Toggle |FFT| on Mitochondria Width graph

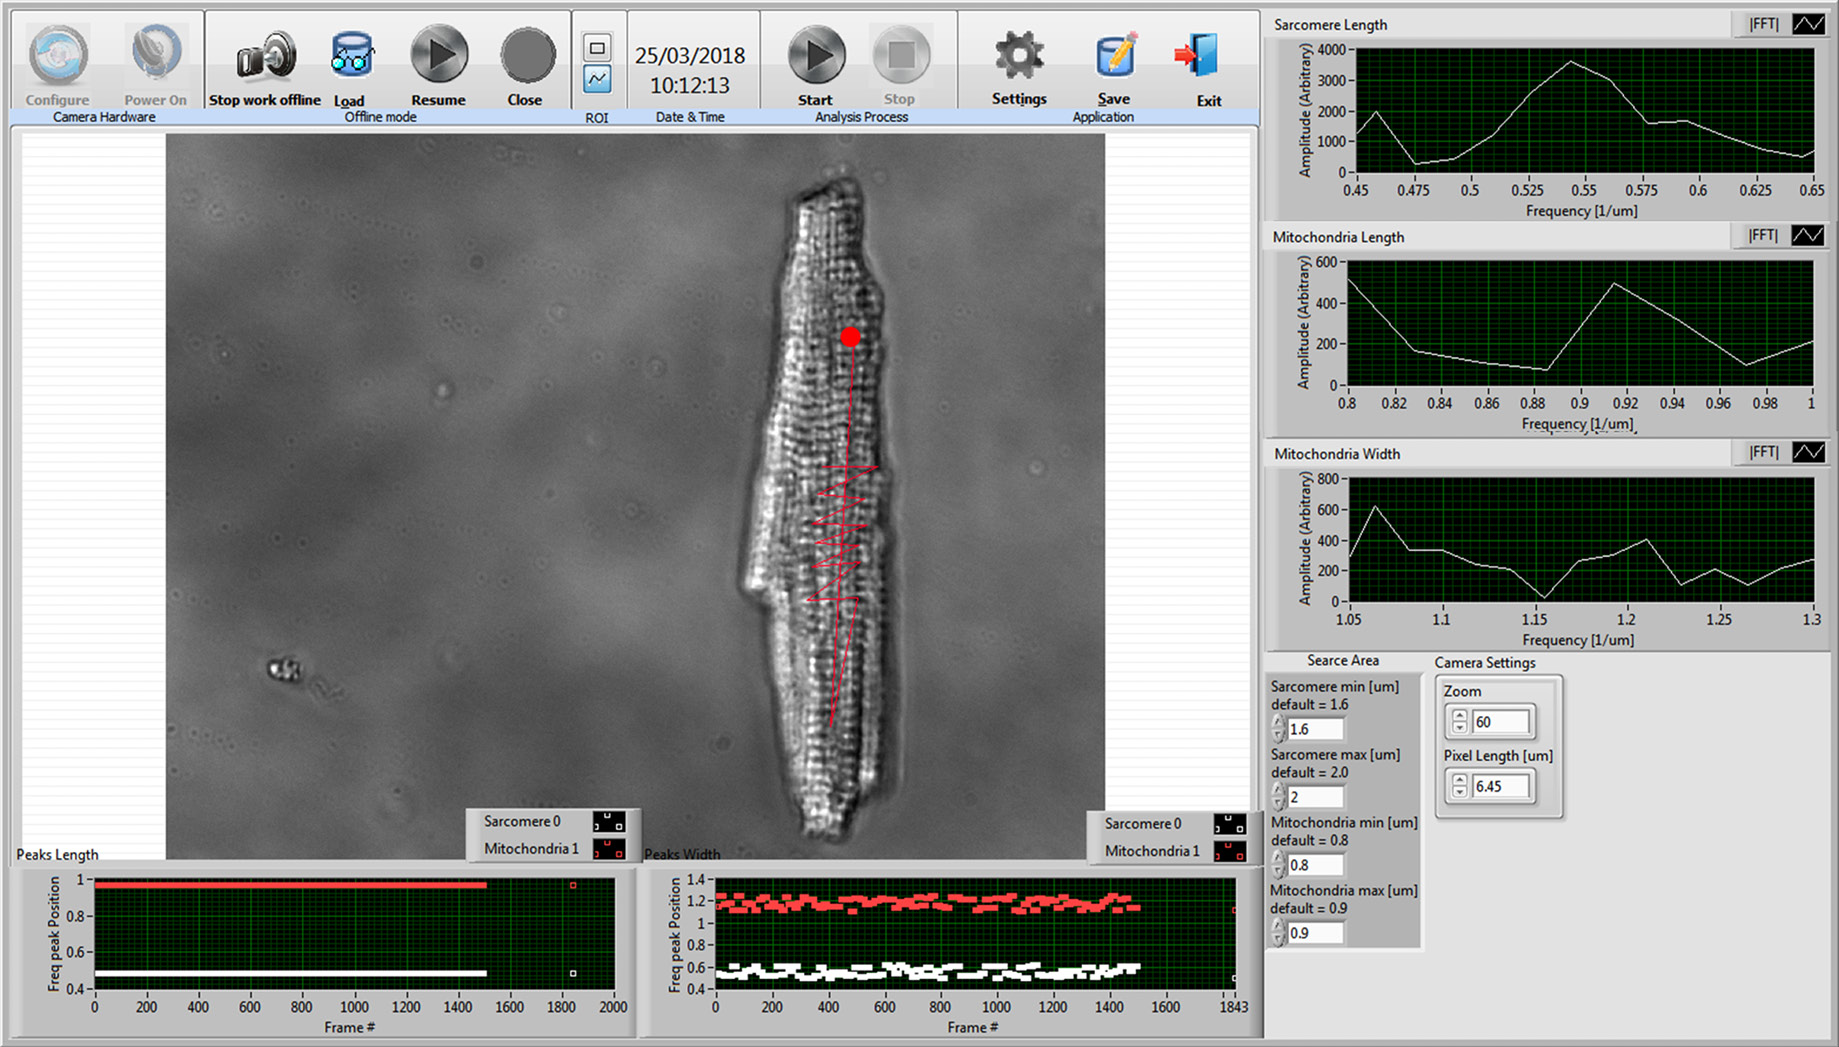[x=1763, y=452]
